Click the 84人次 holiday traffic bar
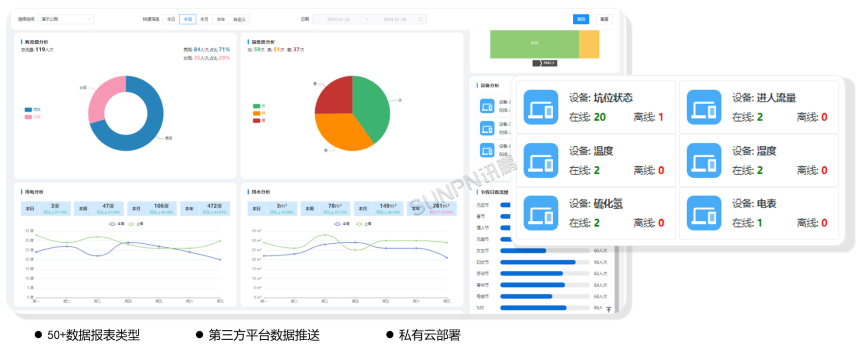 click(x=533, y=285)
